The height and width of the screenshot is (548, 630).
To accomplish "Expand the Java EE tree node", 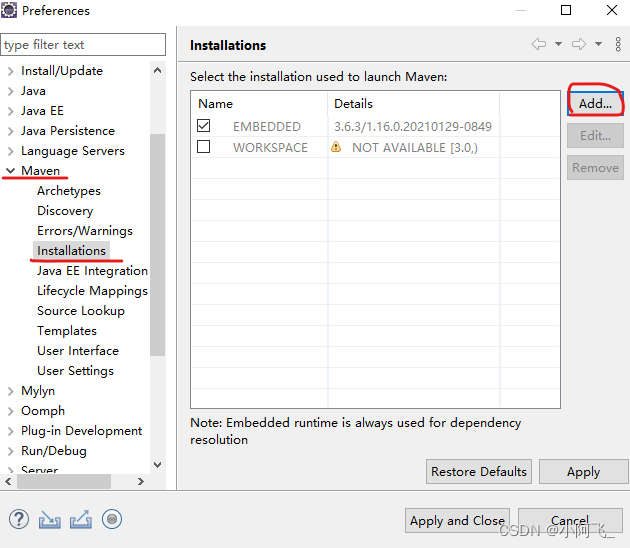I will coord(10,111).
